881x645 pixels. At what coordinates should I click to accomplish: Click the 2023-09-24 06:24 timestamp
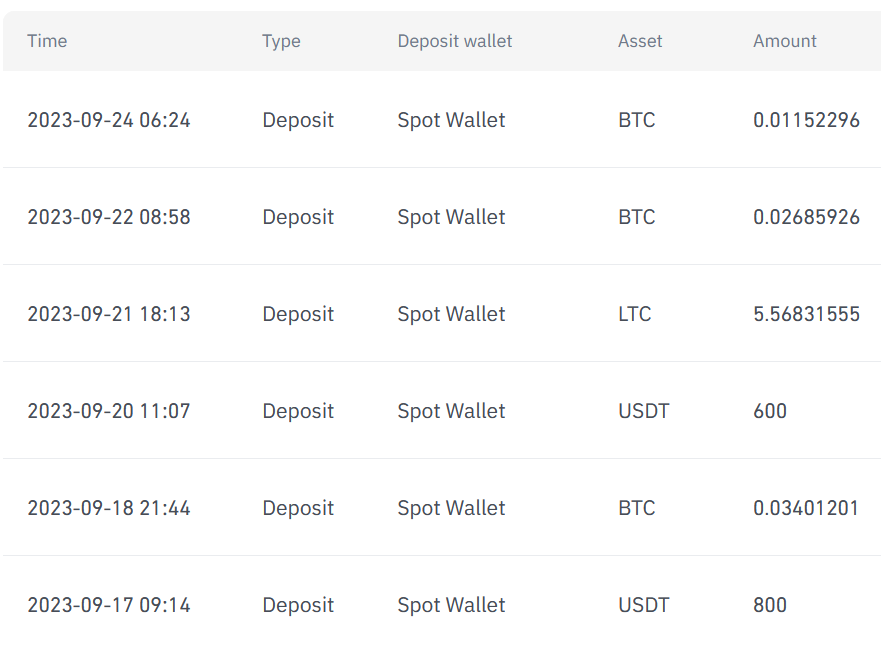click(108, 120)
